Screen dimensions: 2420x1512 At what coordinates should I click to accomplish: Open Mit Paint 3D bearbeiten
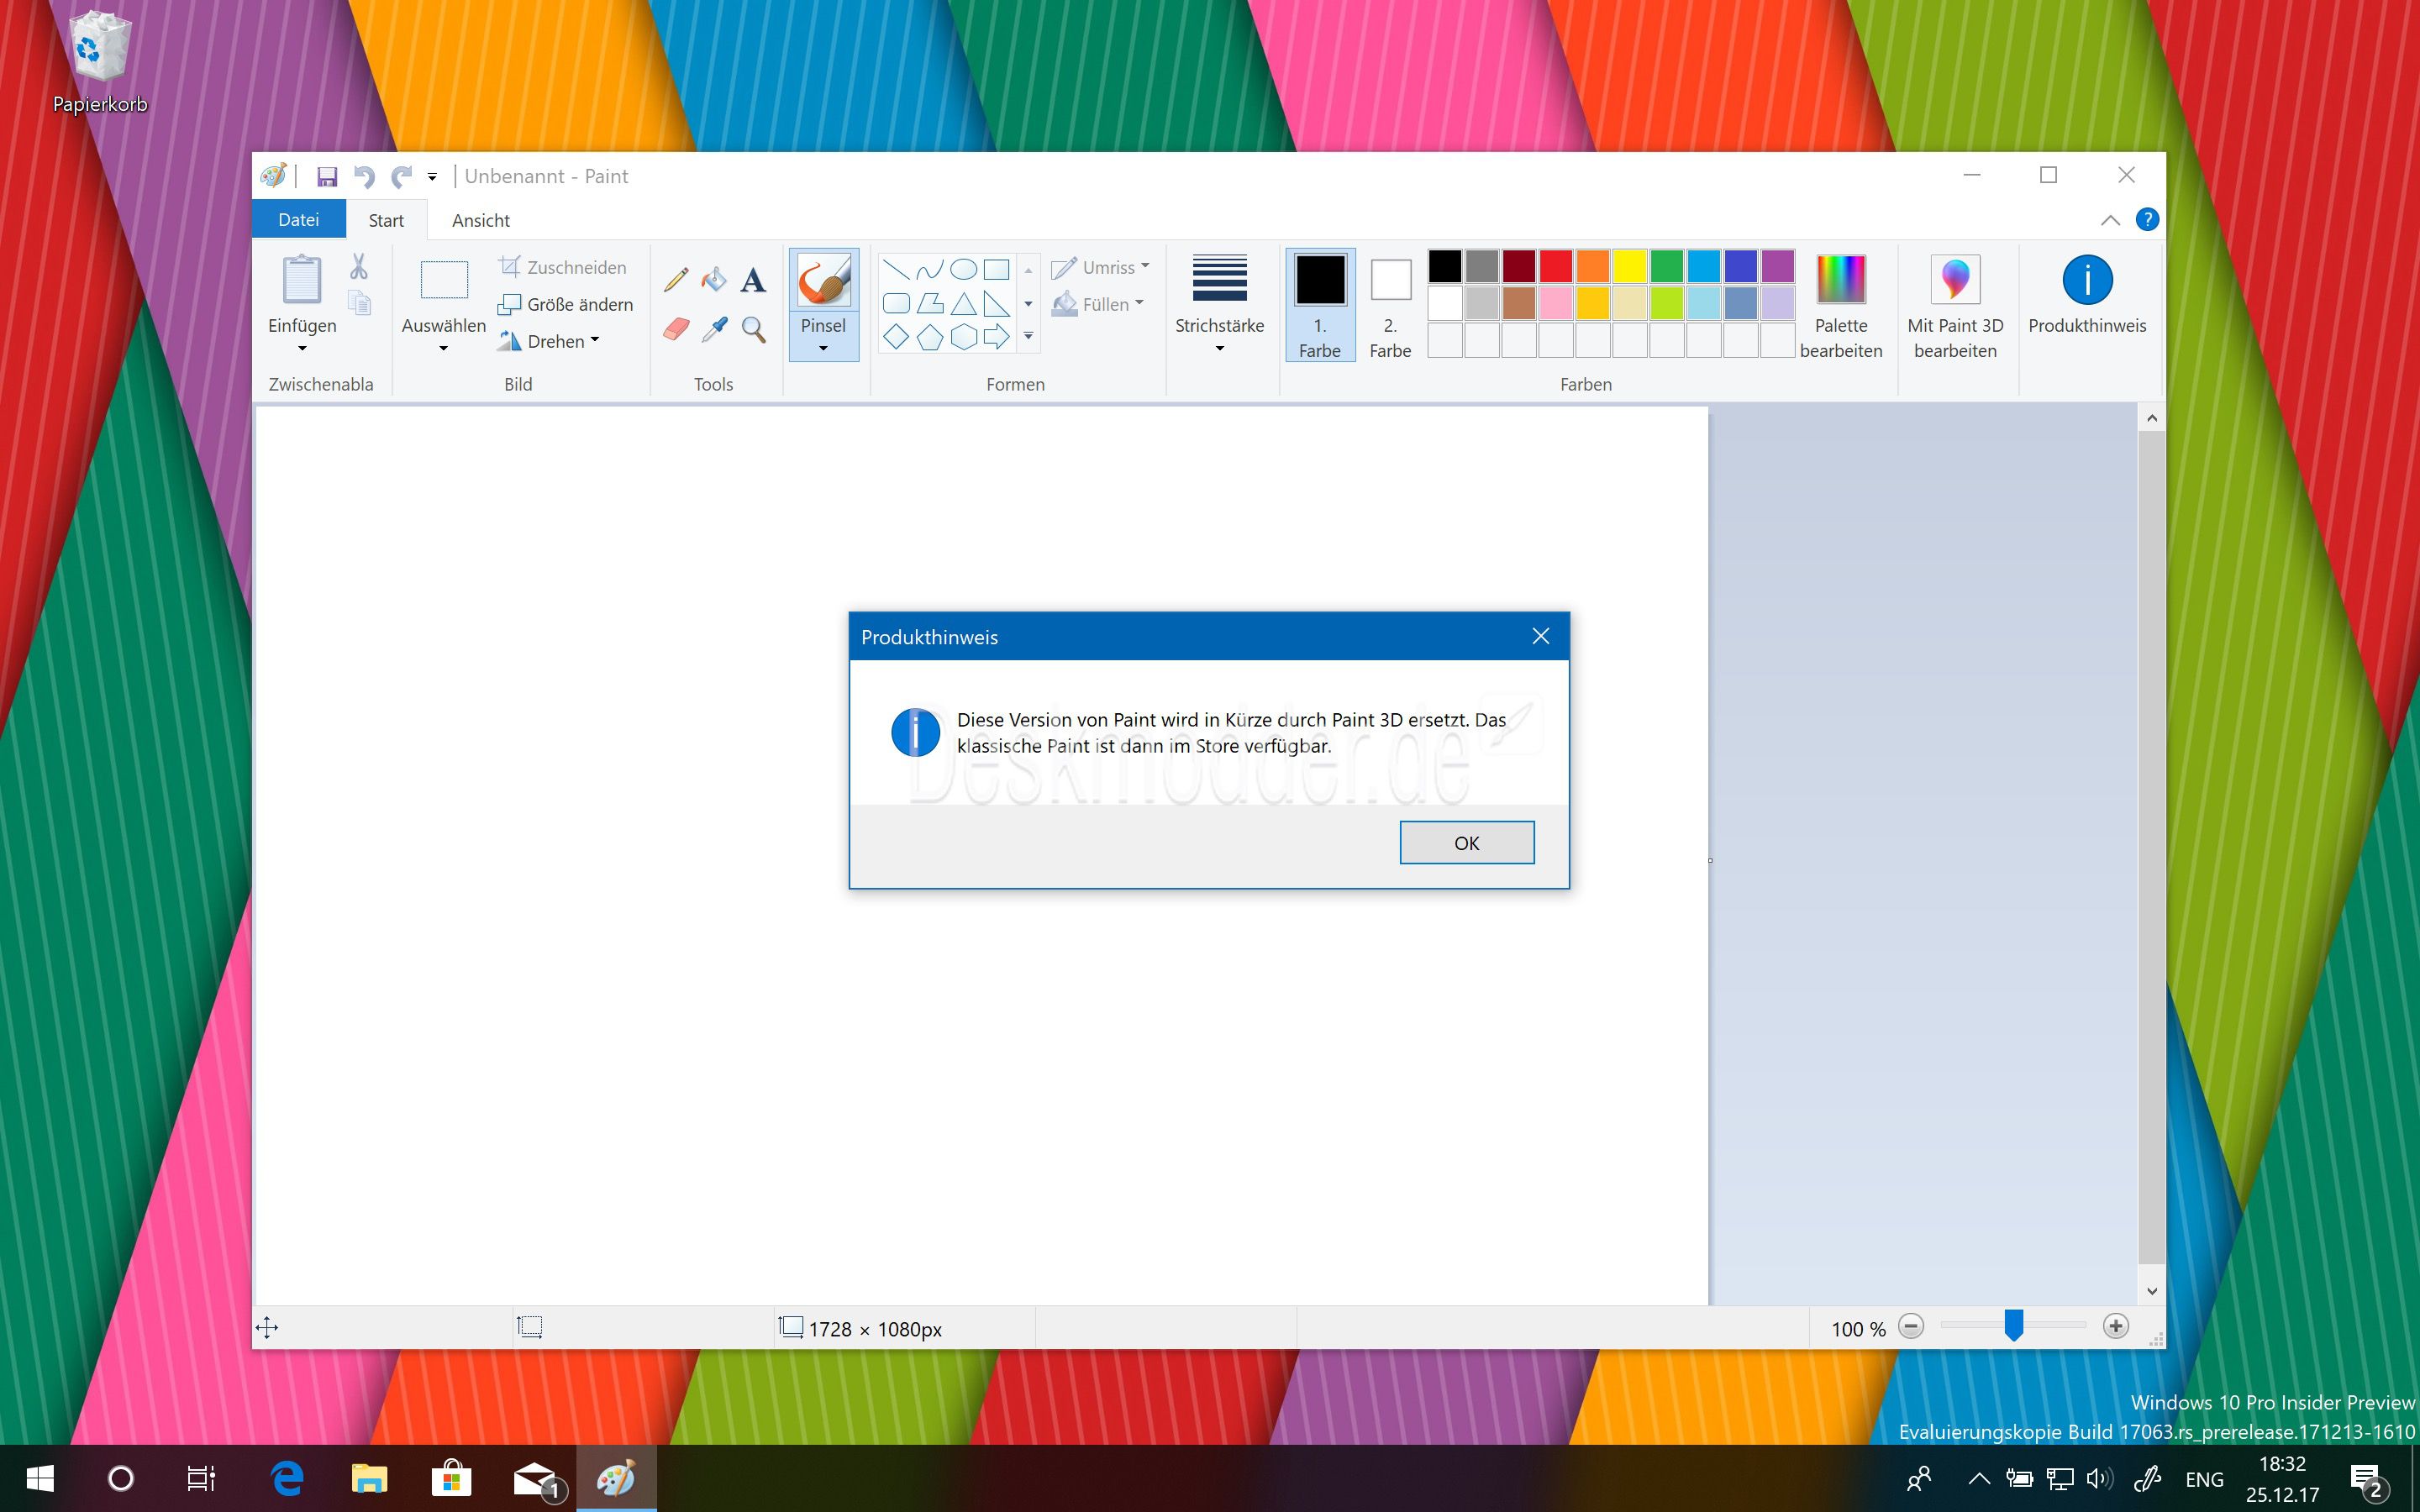tap(1955, 306)
